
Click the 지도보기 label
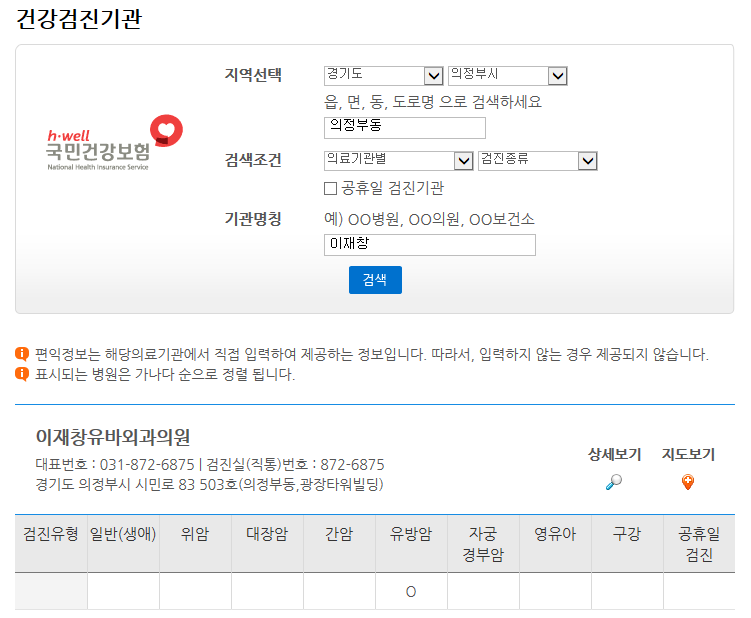[688, 455]
